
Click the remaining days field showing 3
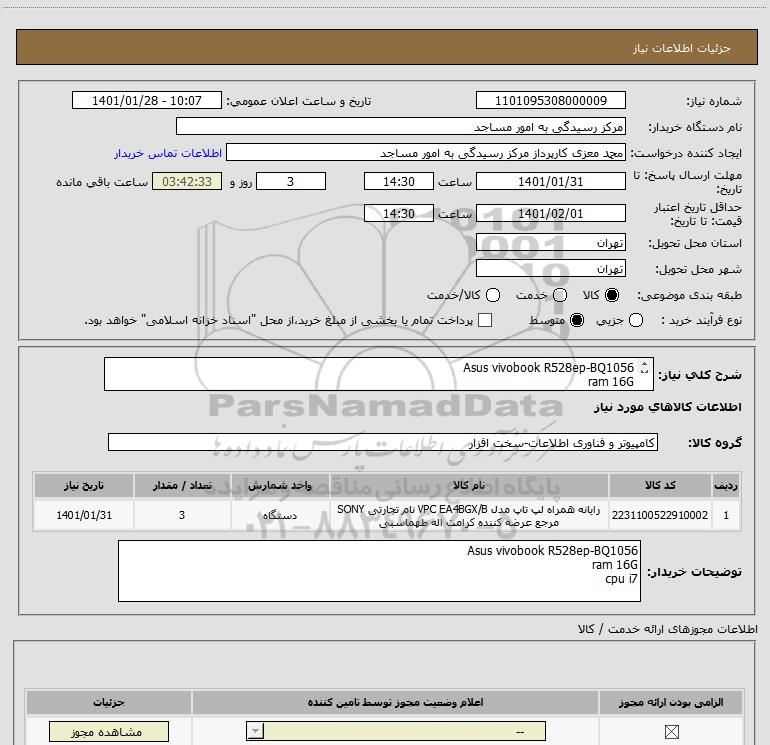pos(291,181)
